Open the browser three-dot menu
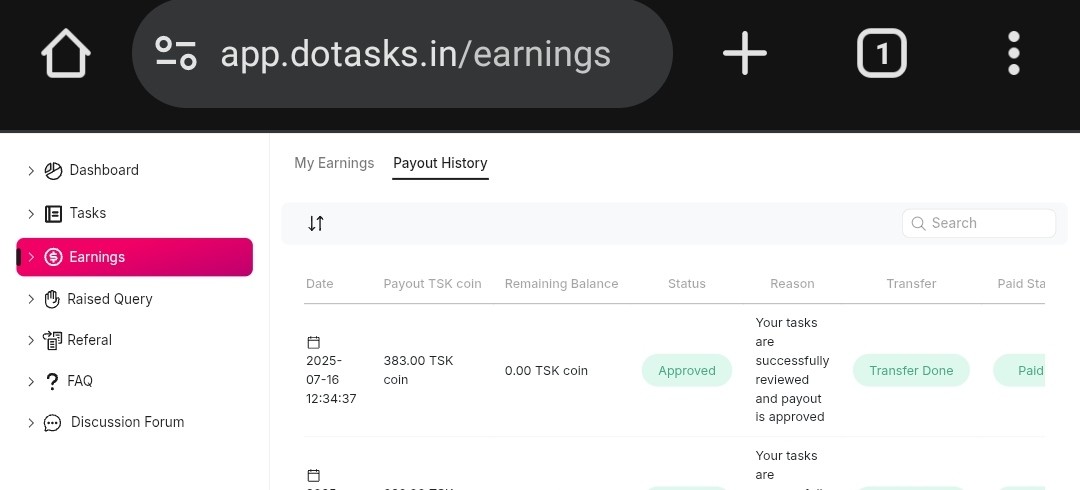The image size is (1080, 490). 1013,53
